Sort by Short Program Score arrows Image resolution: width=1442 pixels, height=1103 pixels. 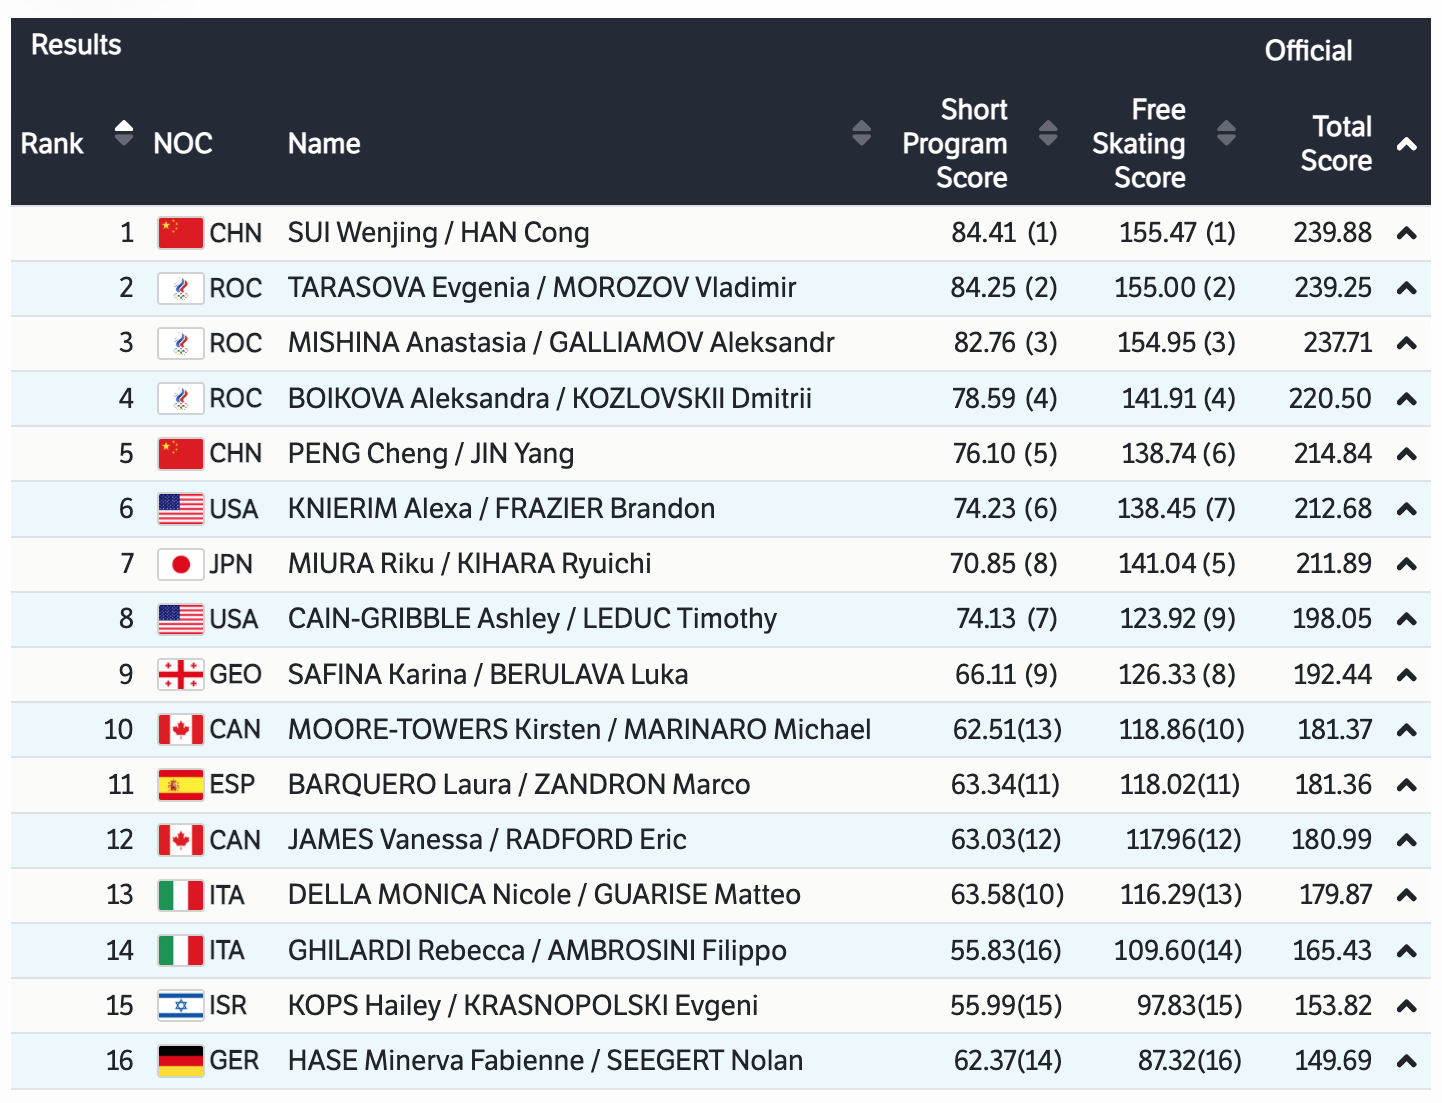click(x=1048, y=133)
